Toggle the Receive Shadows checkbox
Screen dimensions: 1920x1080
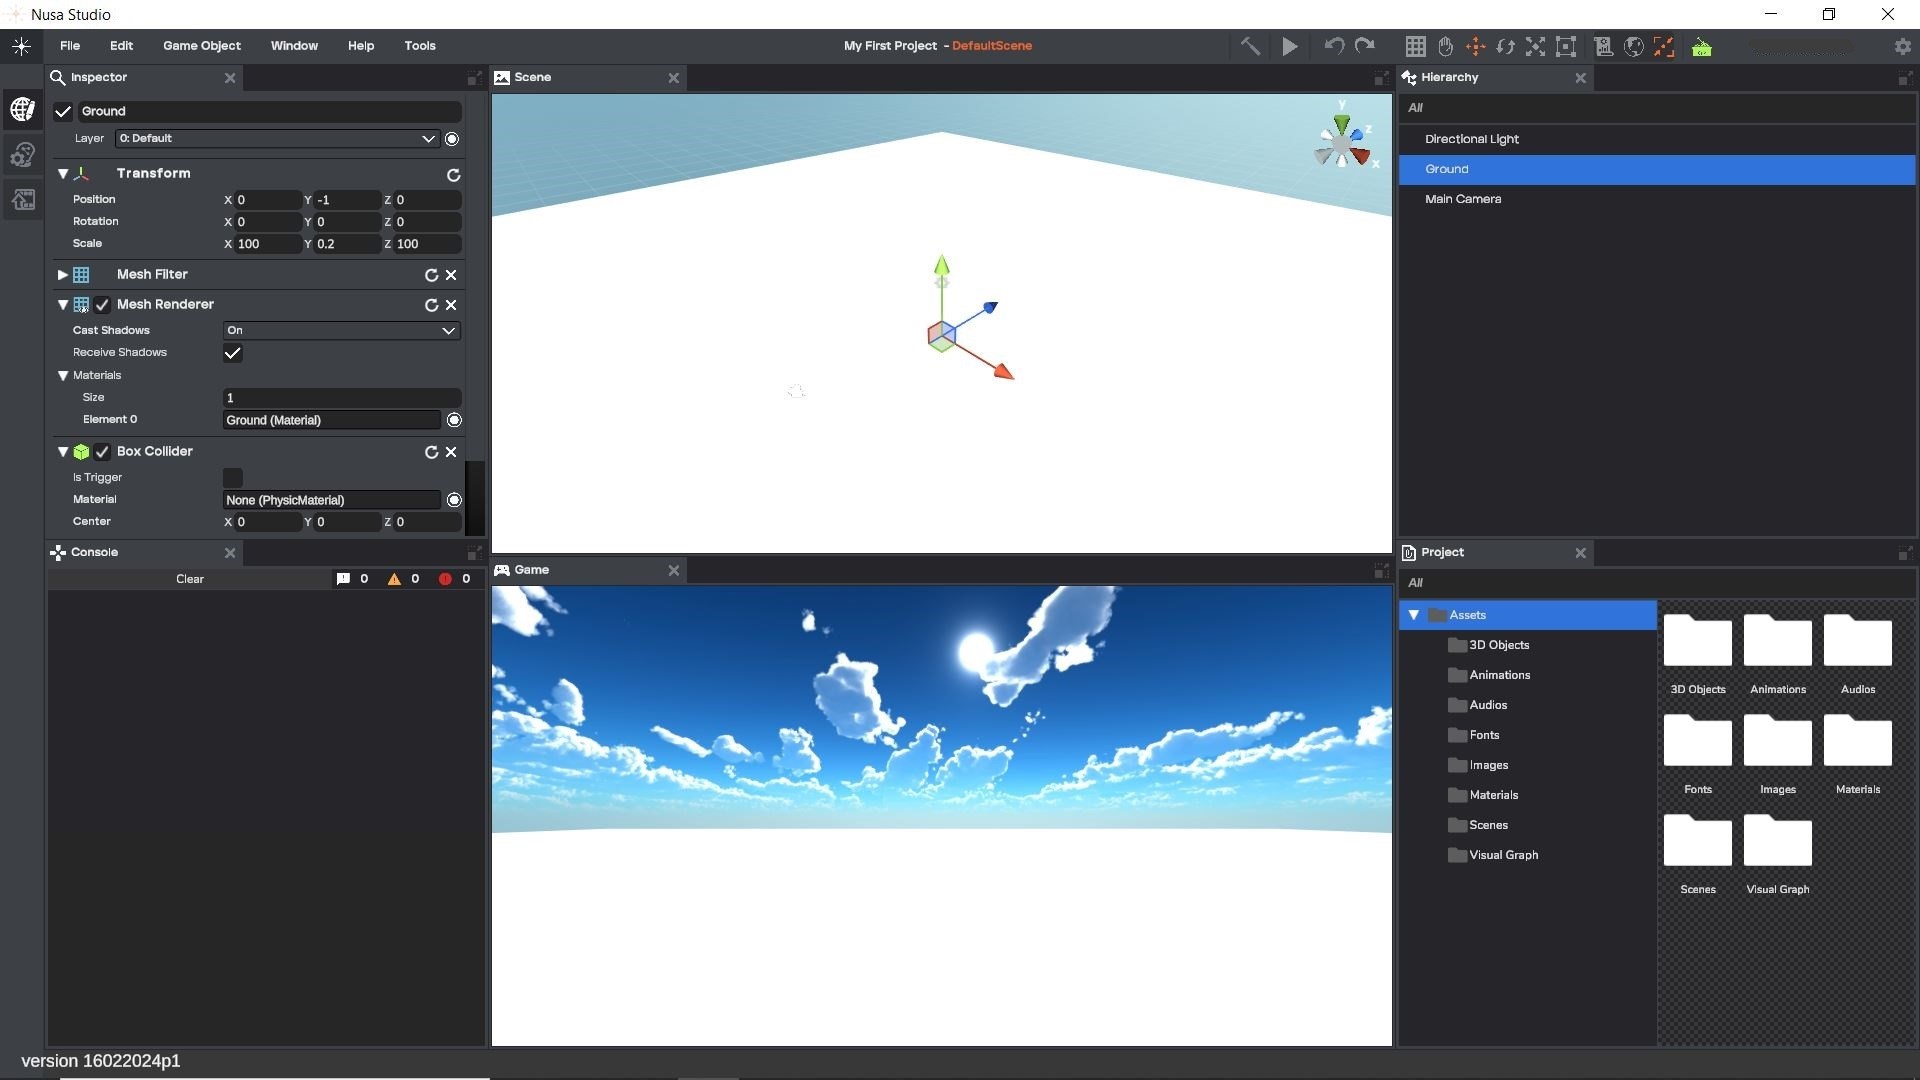point(233,353)
